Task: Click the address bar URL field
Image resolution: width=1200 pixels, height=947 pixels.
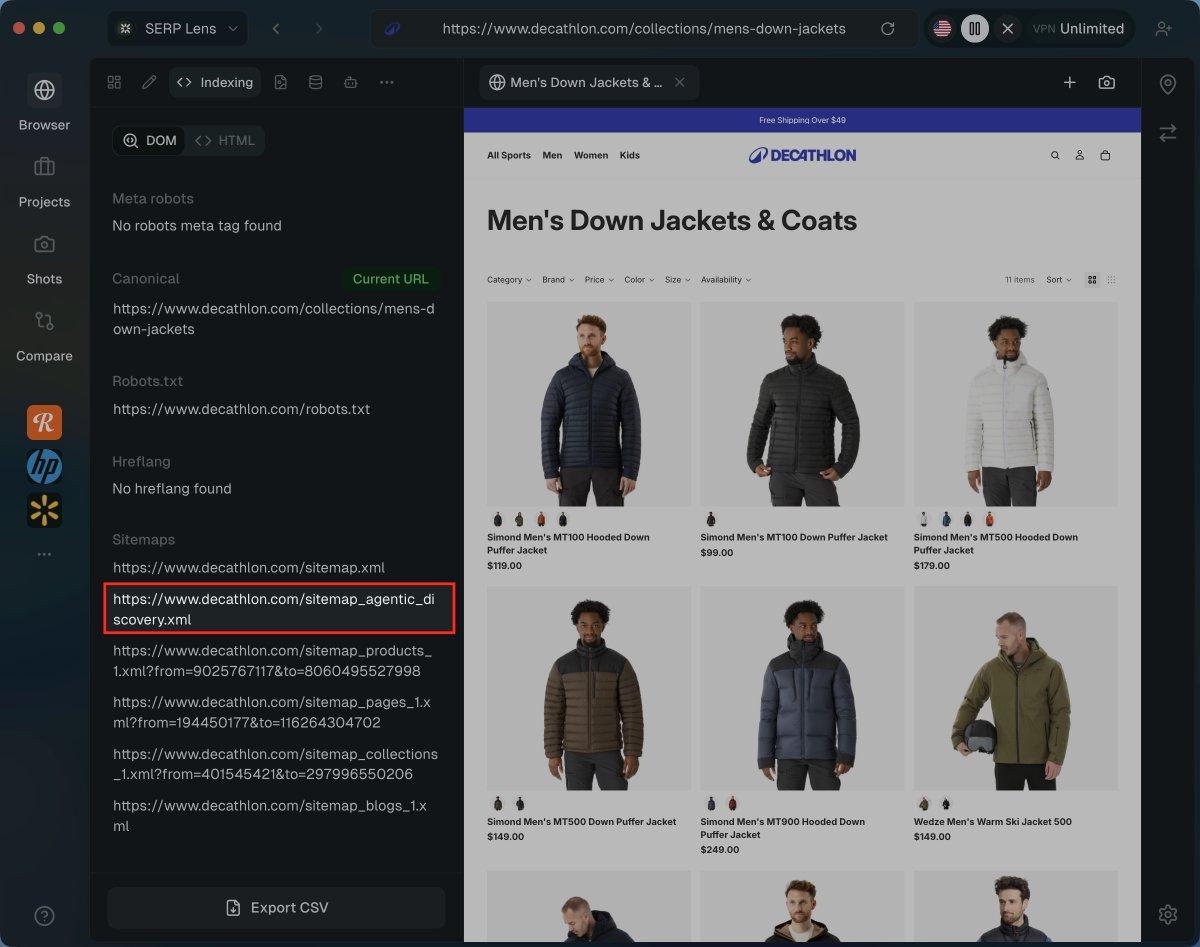Action: coord(644,29)
